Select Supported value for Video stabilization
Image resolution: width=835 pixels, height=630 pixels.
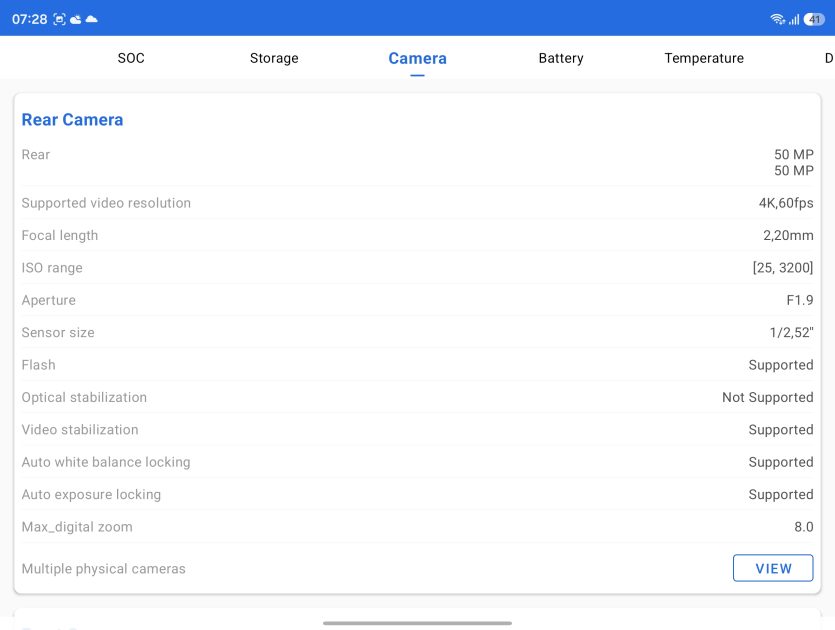[x=781, y=430]
